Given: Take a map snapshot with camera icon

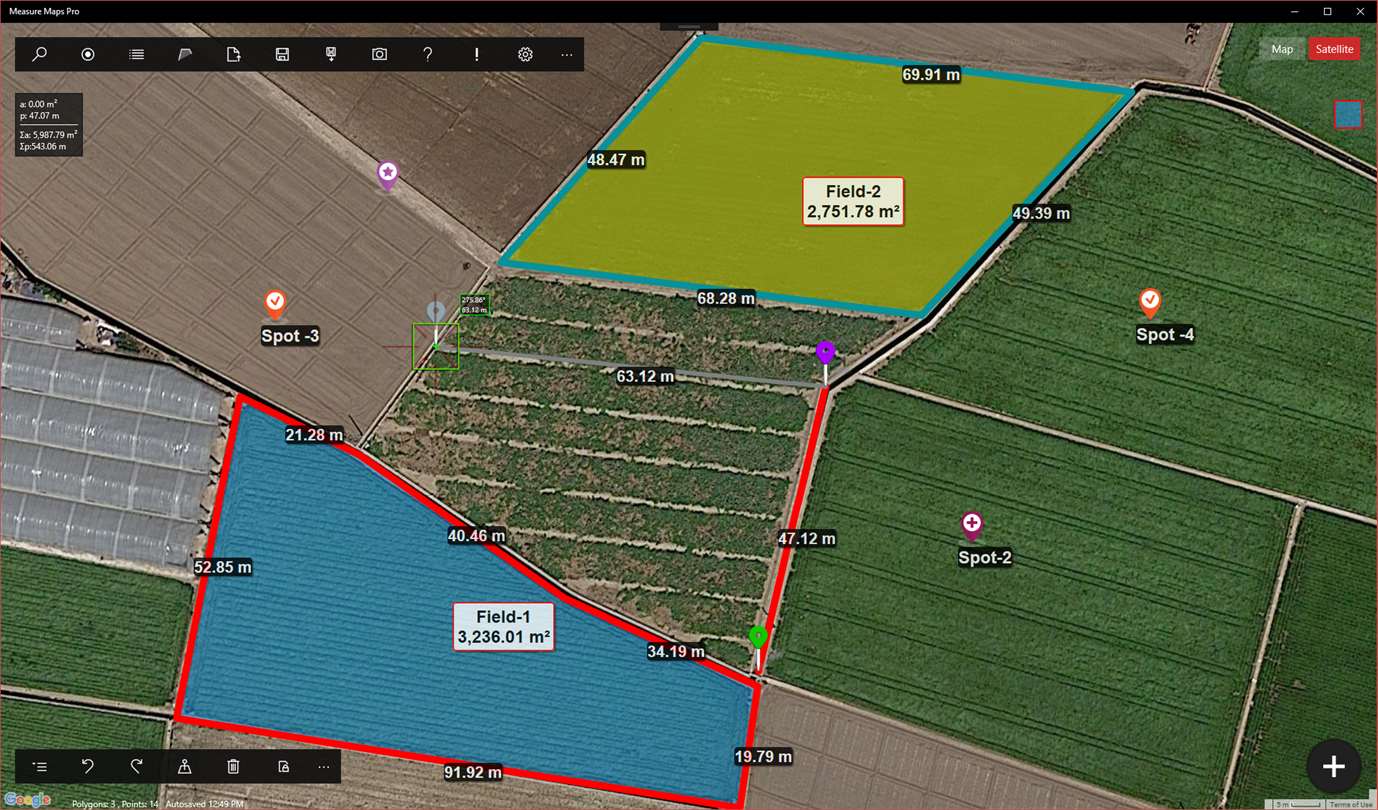Looking at the screenshot, I should (379, 55).
